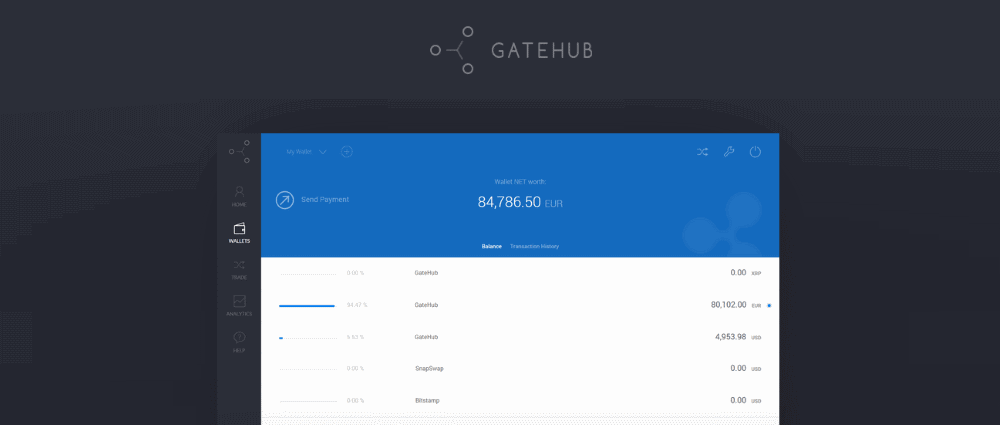Viewport: 1000px width, 425px height.
Task: Click the 4,953.98 USD balance amount
Action: (738, 337)
